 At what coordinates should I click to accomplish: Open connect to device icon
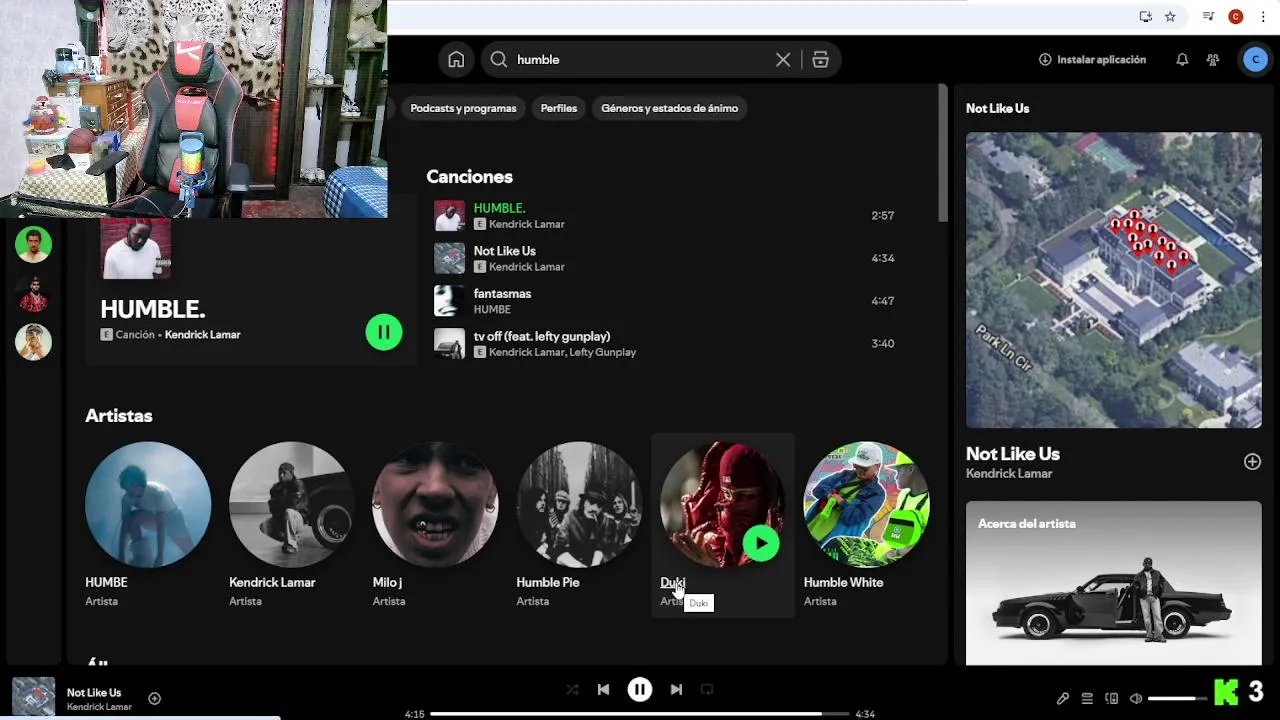1111,699
